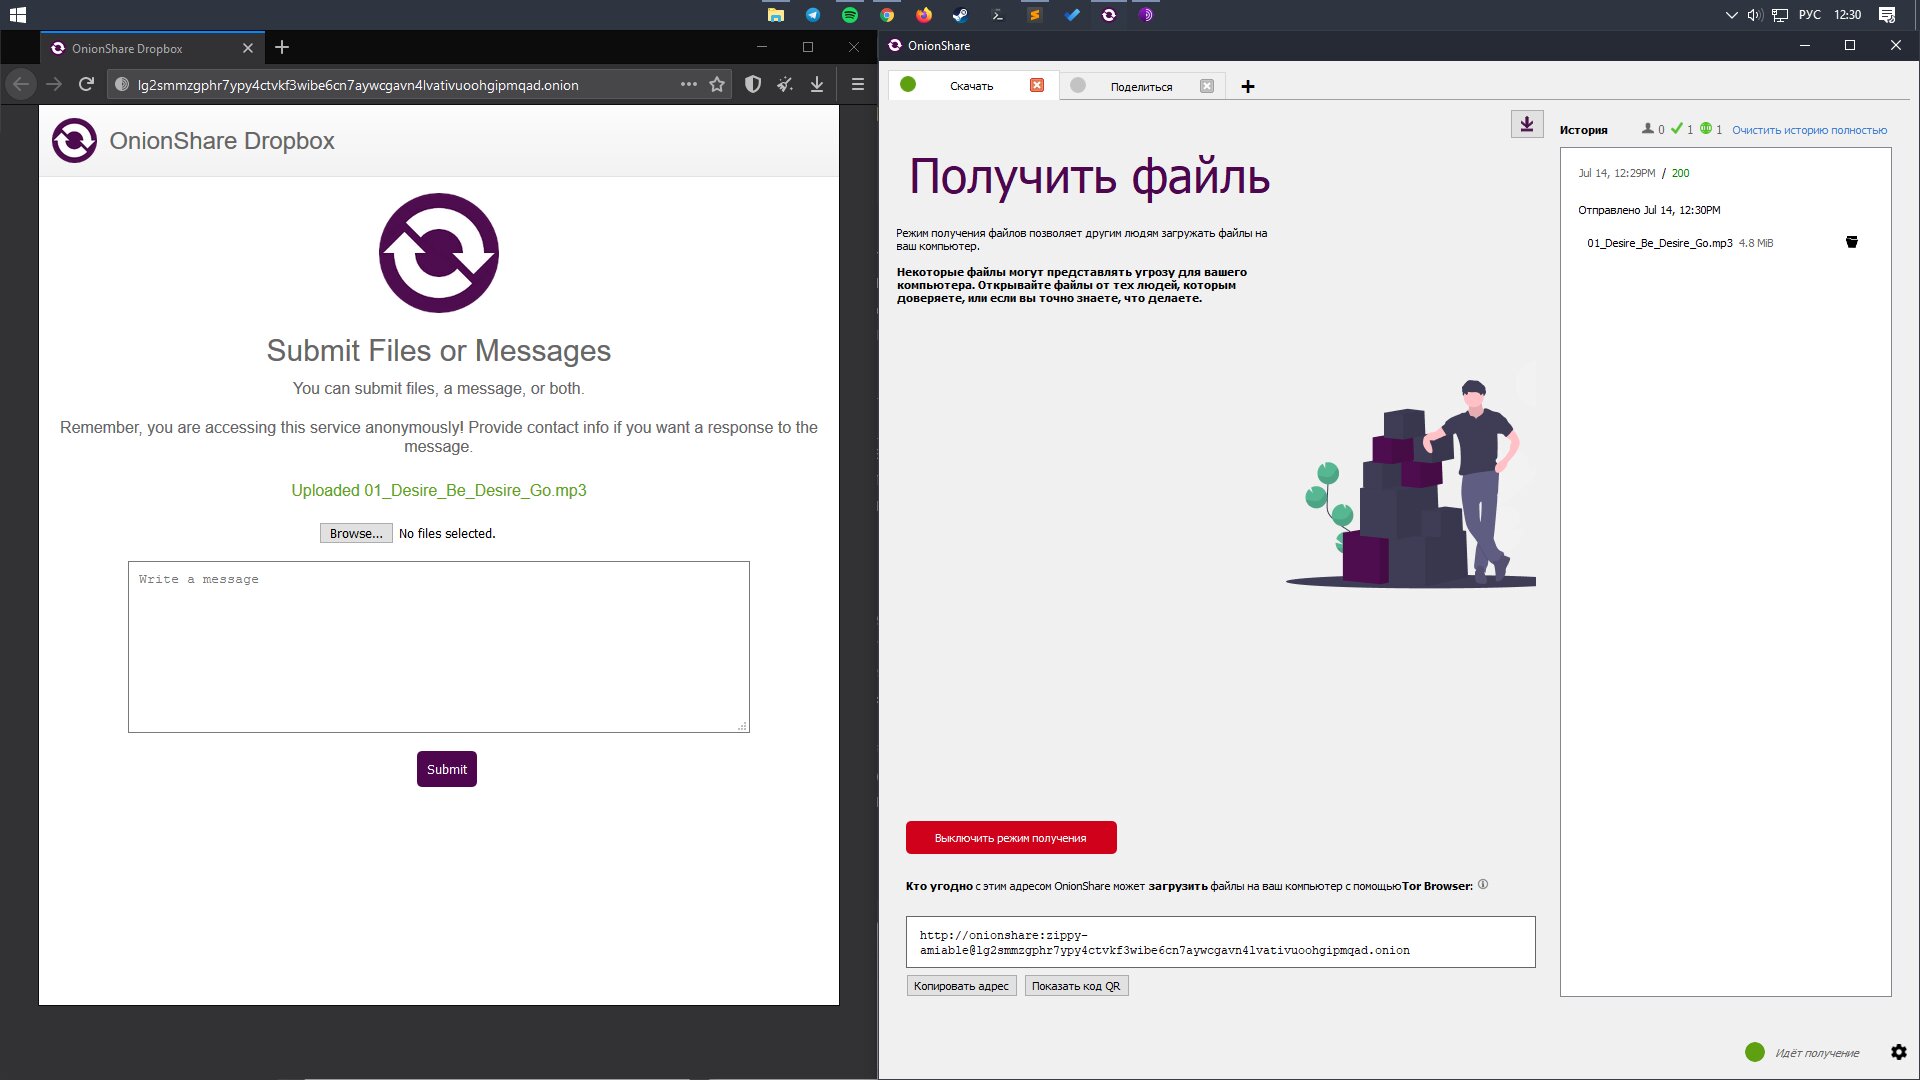Close the OnionShare Dropbox browser tab
The height and width of the screenshot is (1080, 1920).
coord(248,48)
